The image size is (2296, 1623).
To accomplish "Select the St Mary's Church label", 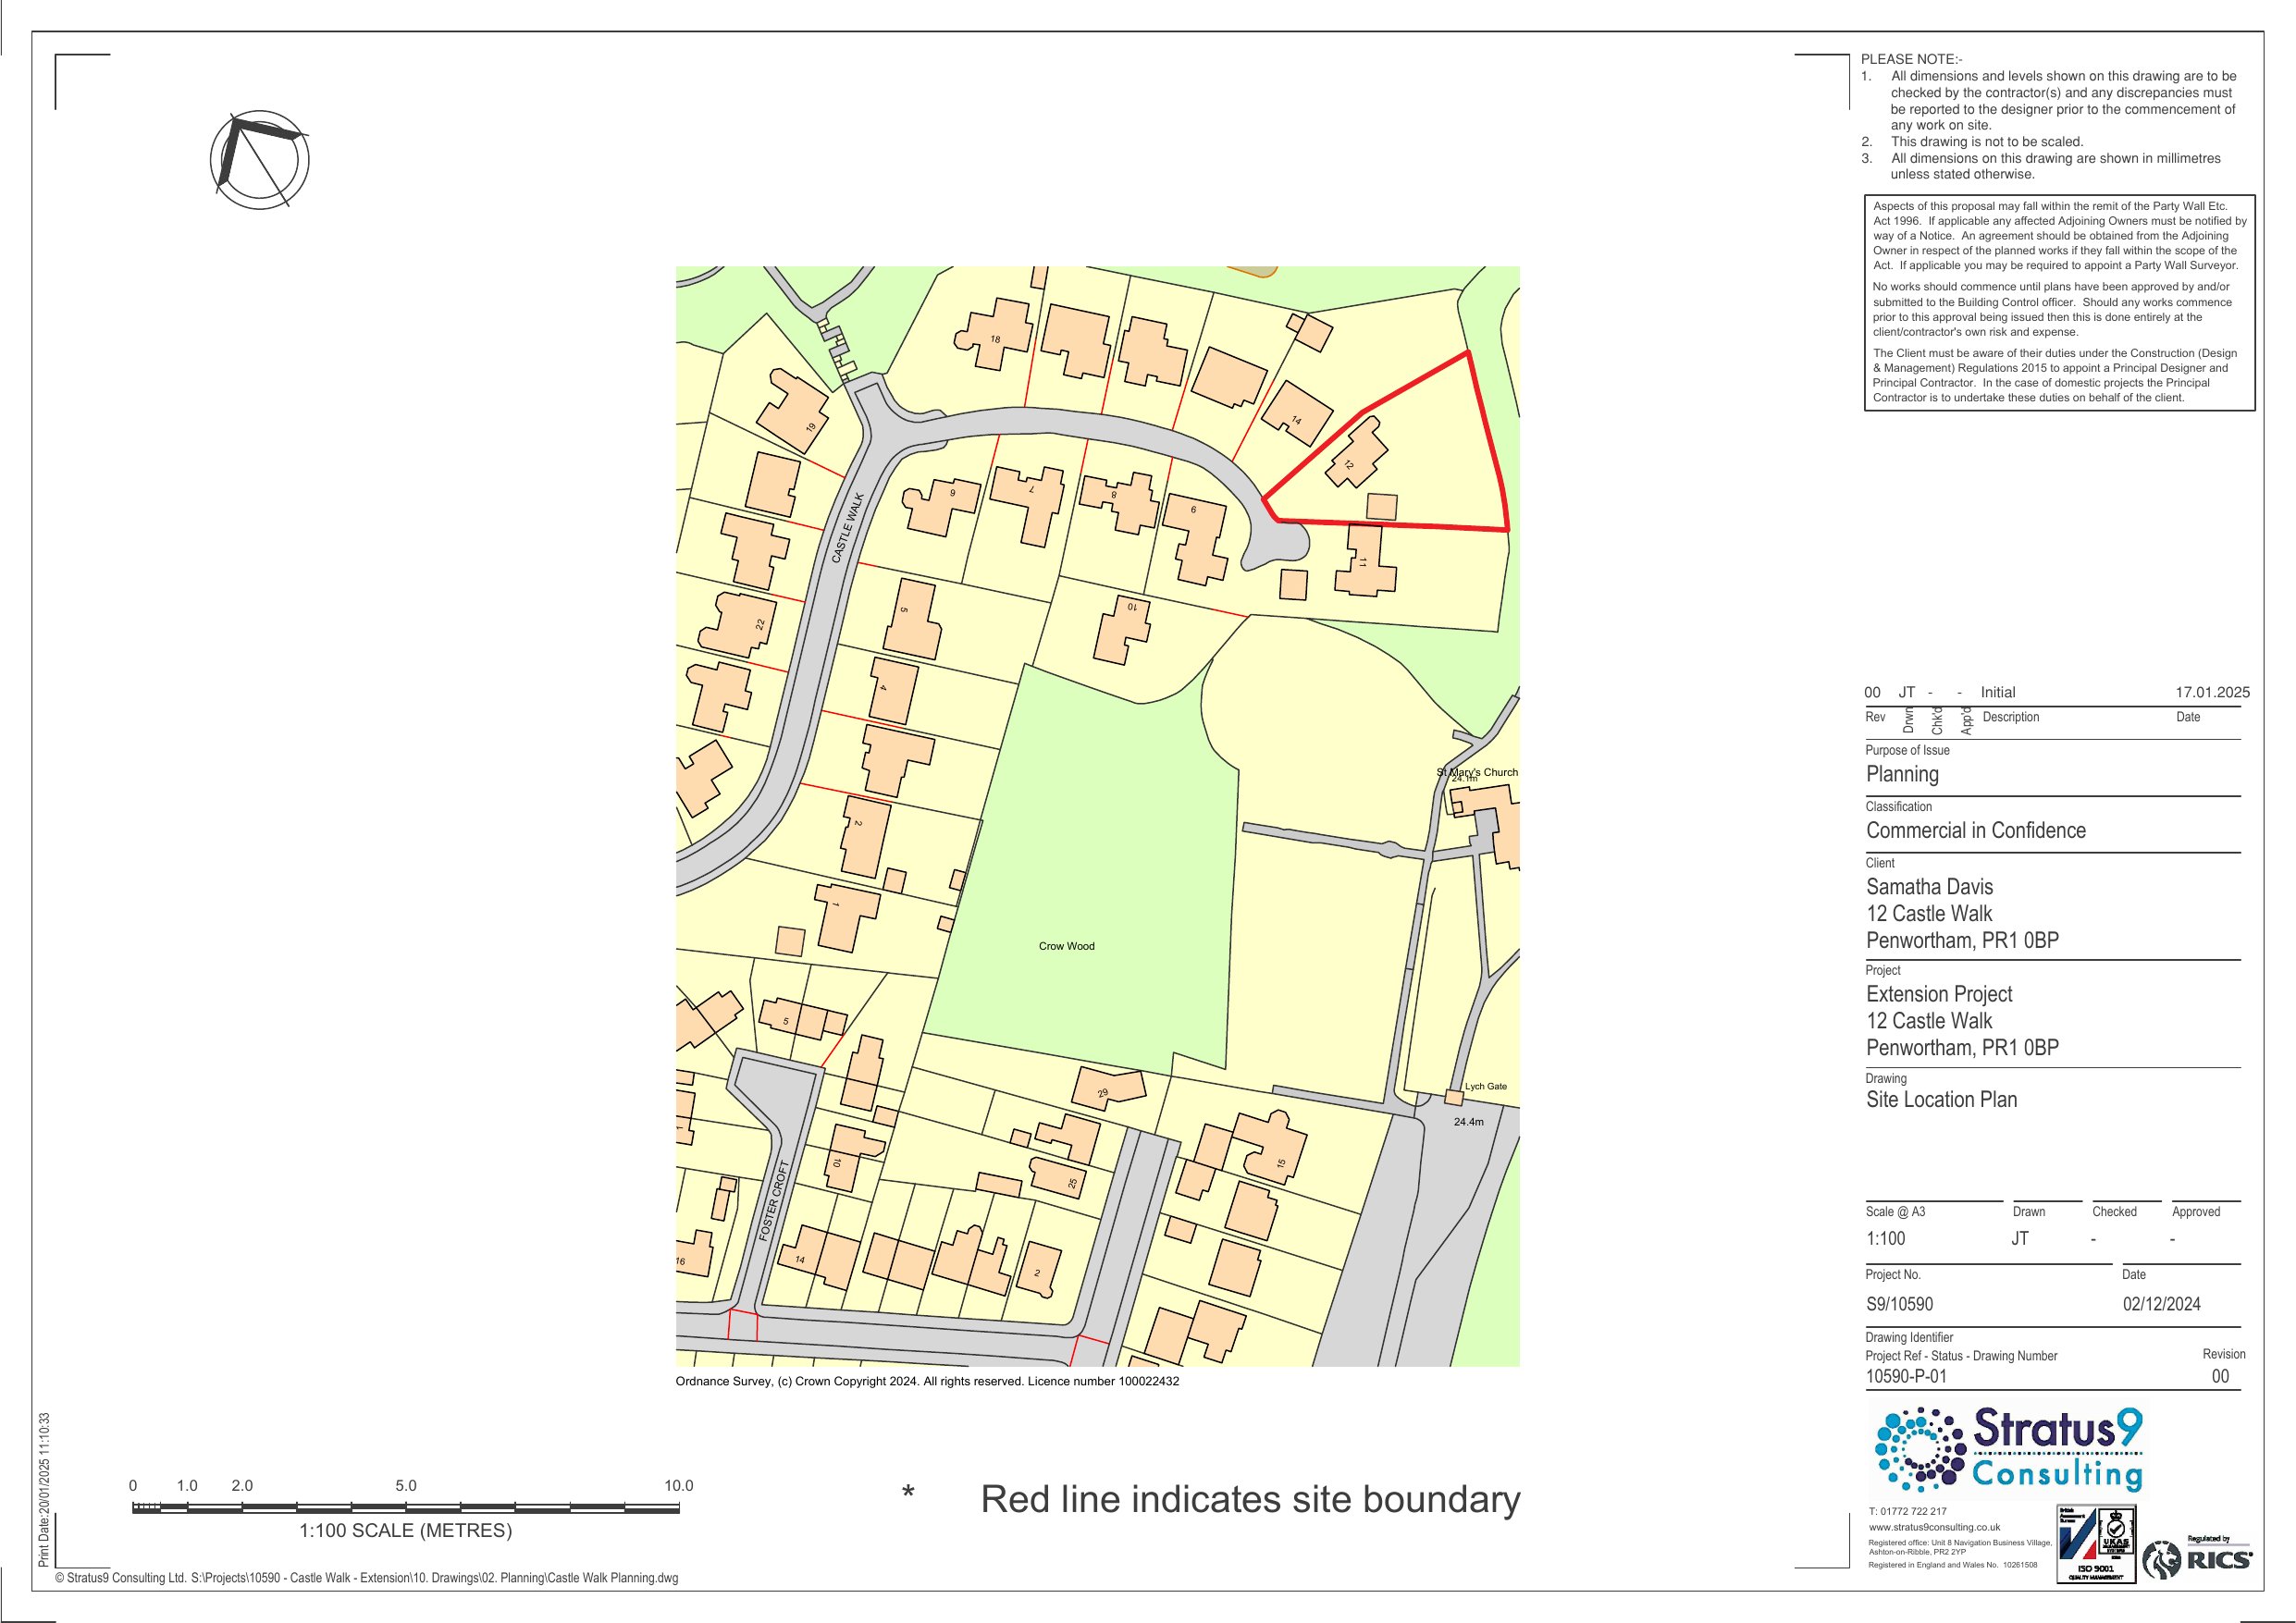I will click(1477, 772).
